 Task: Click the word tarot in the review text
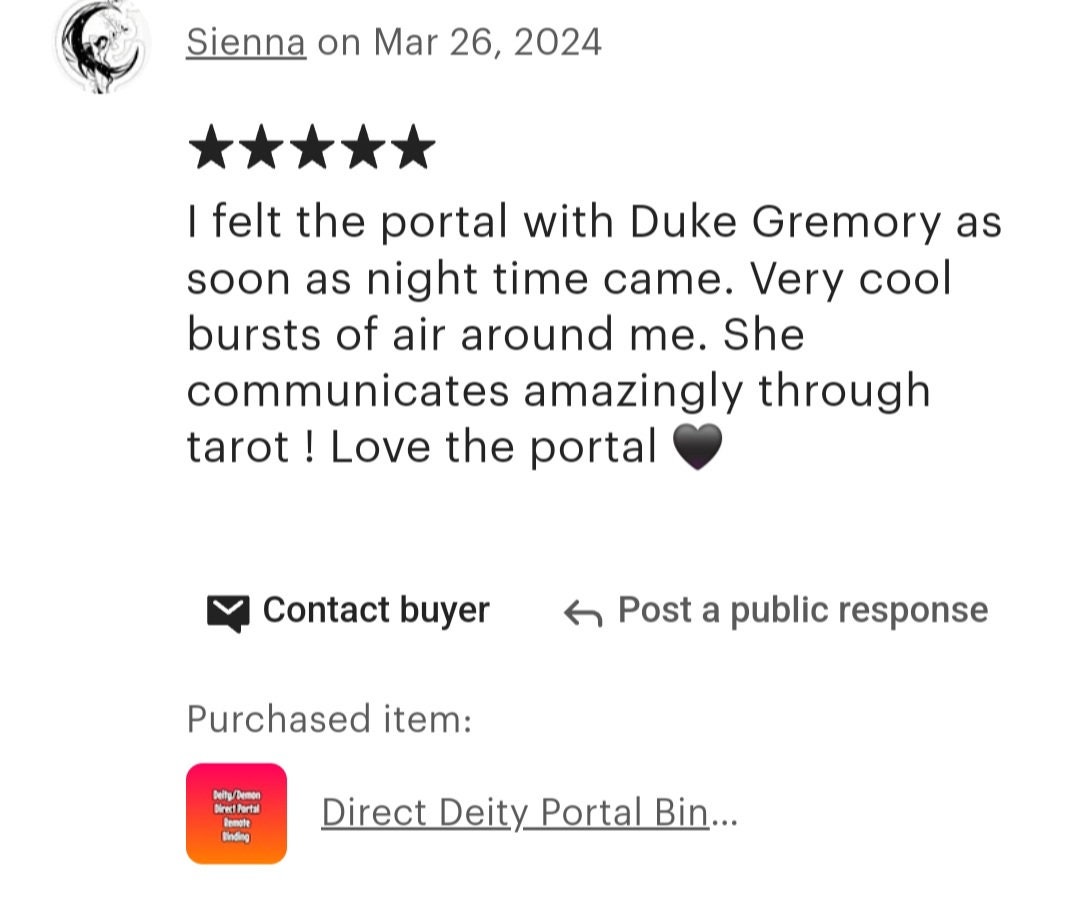(x=238, y=447)
